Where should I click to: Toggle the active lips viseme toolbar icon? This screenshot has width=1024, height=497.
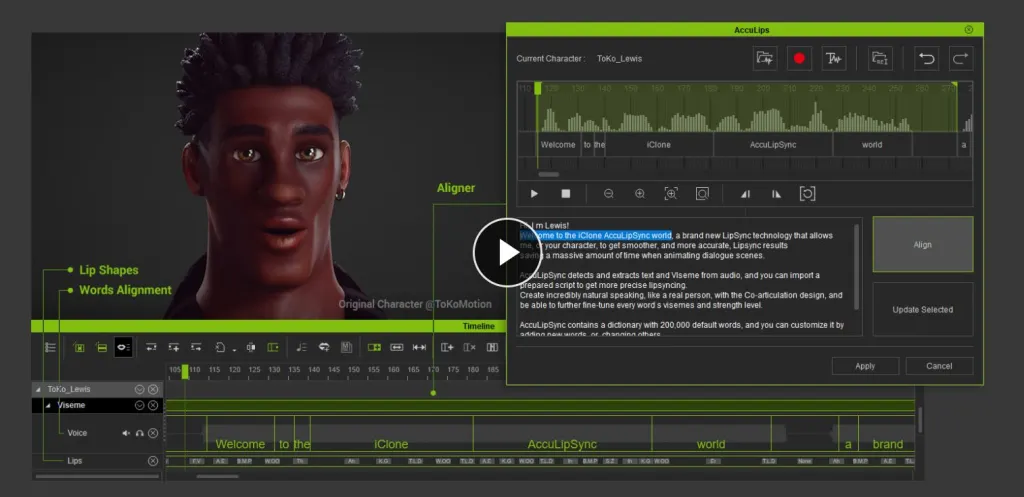pos(123,347)
